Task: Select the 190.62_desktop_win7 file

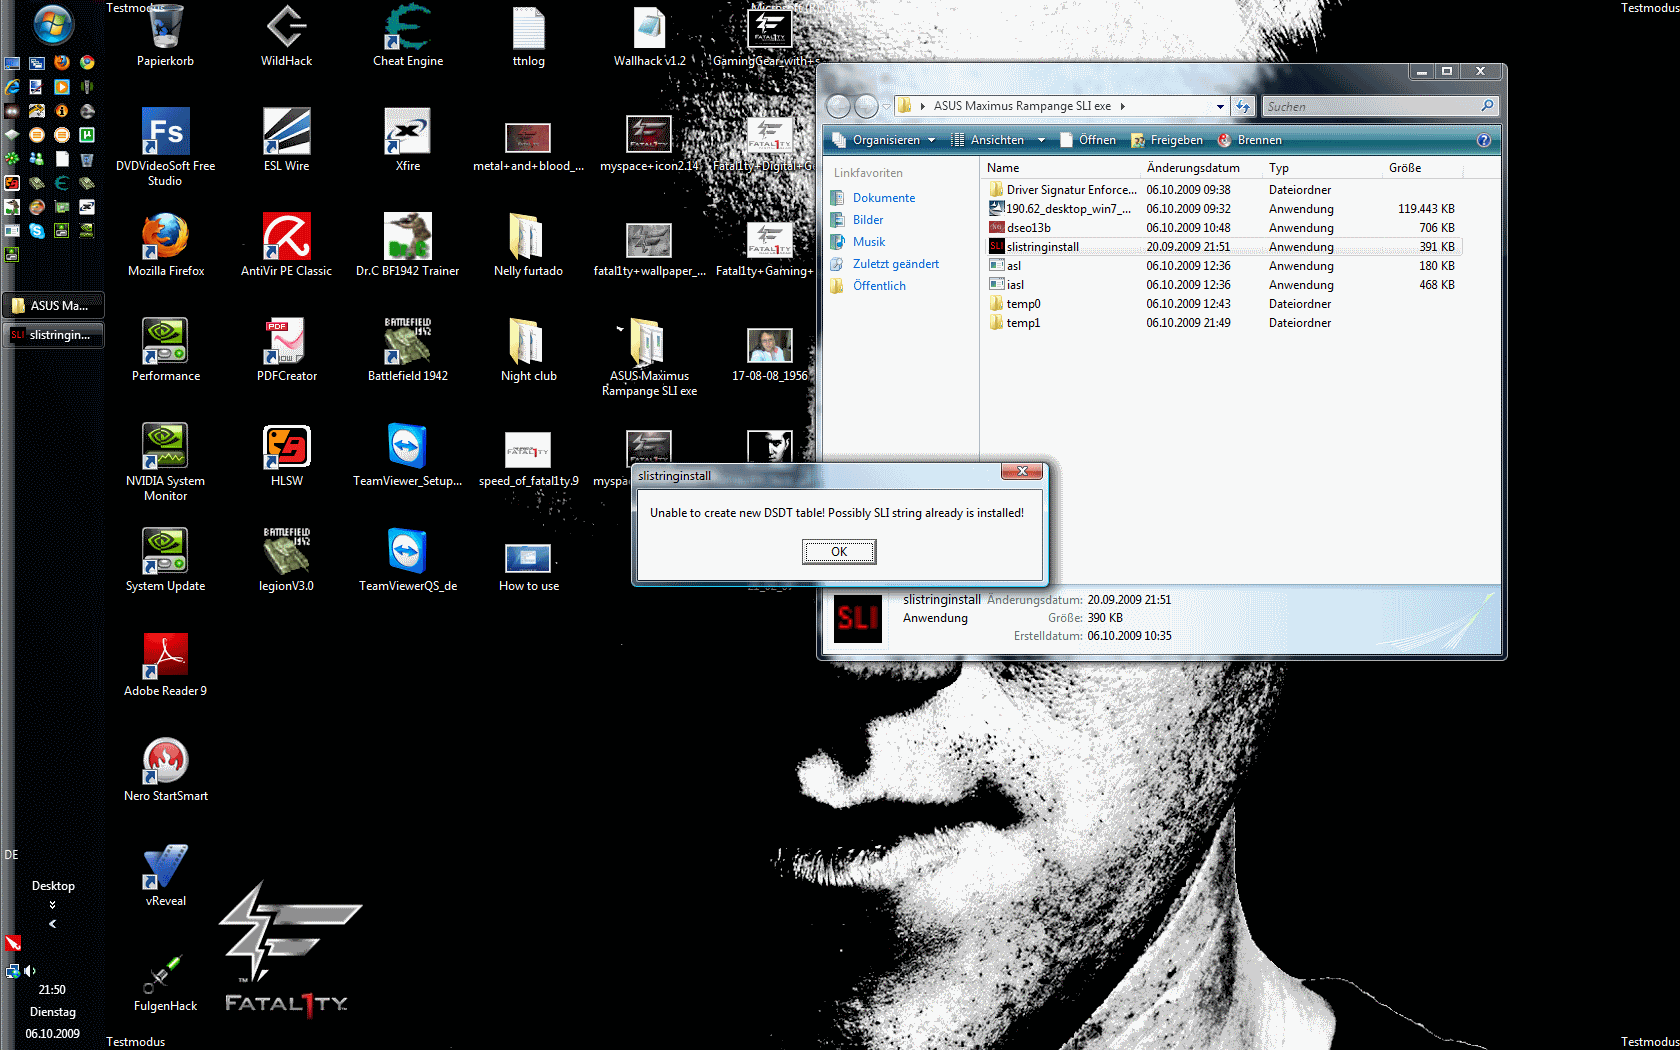Action: [x=1223, y=209]
